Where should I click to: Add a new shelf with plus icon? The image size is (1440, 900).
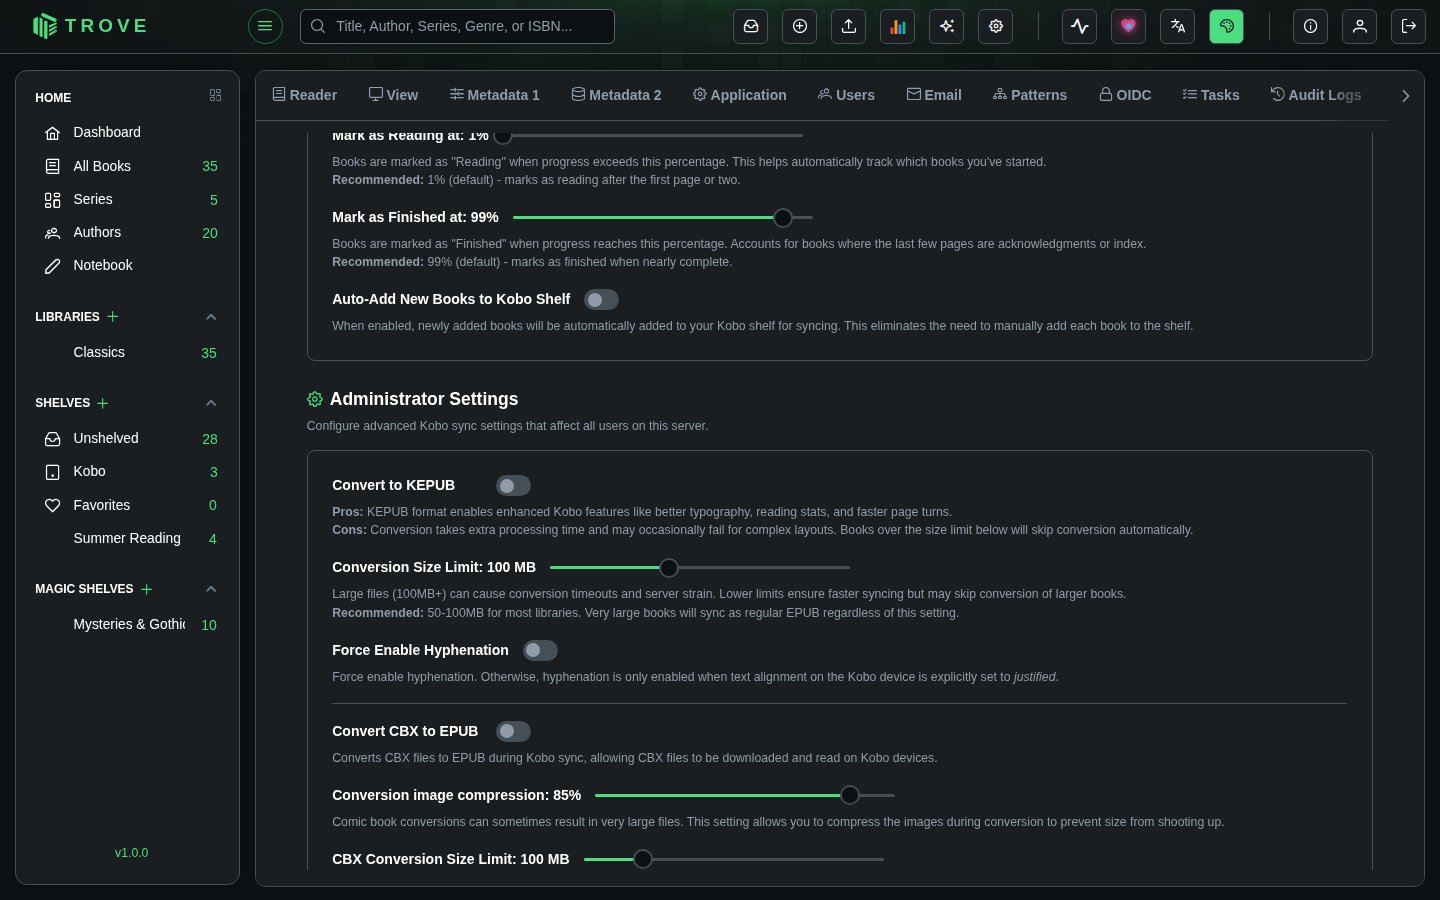tap(103, 403)
